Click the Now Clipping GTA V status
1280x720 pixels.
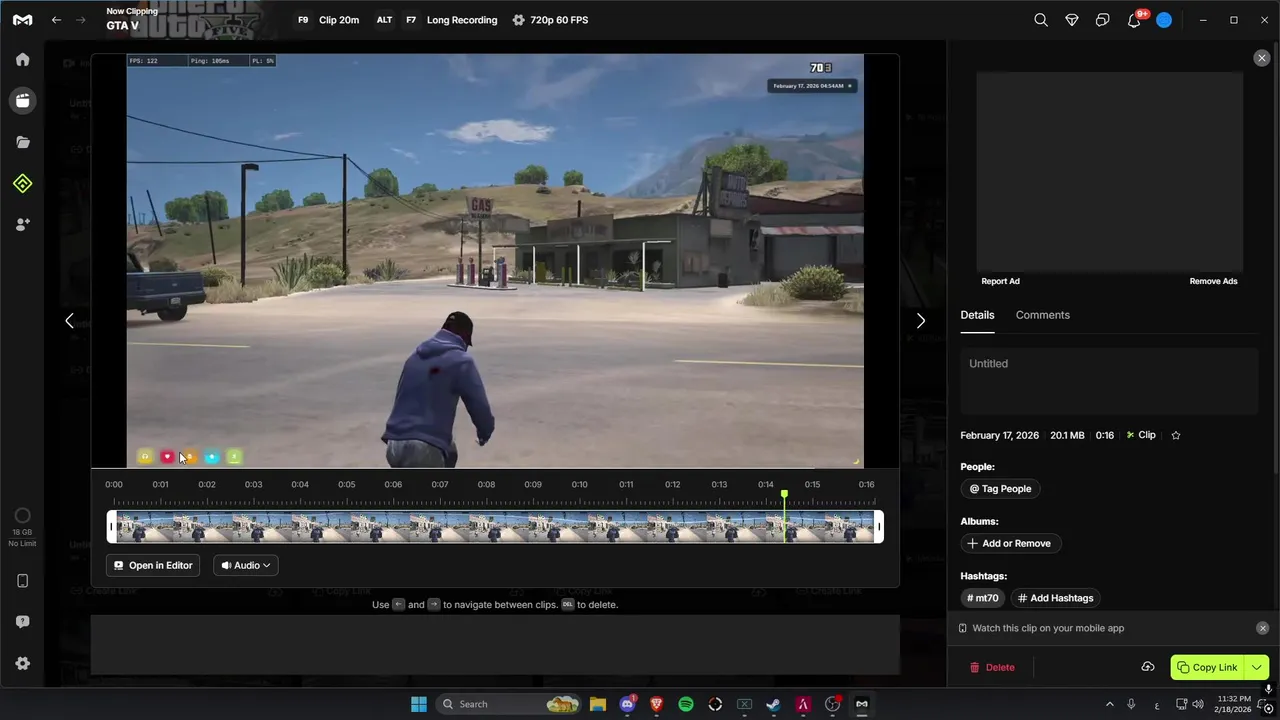(132, 19)
